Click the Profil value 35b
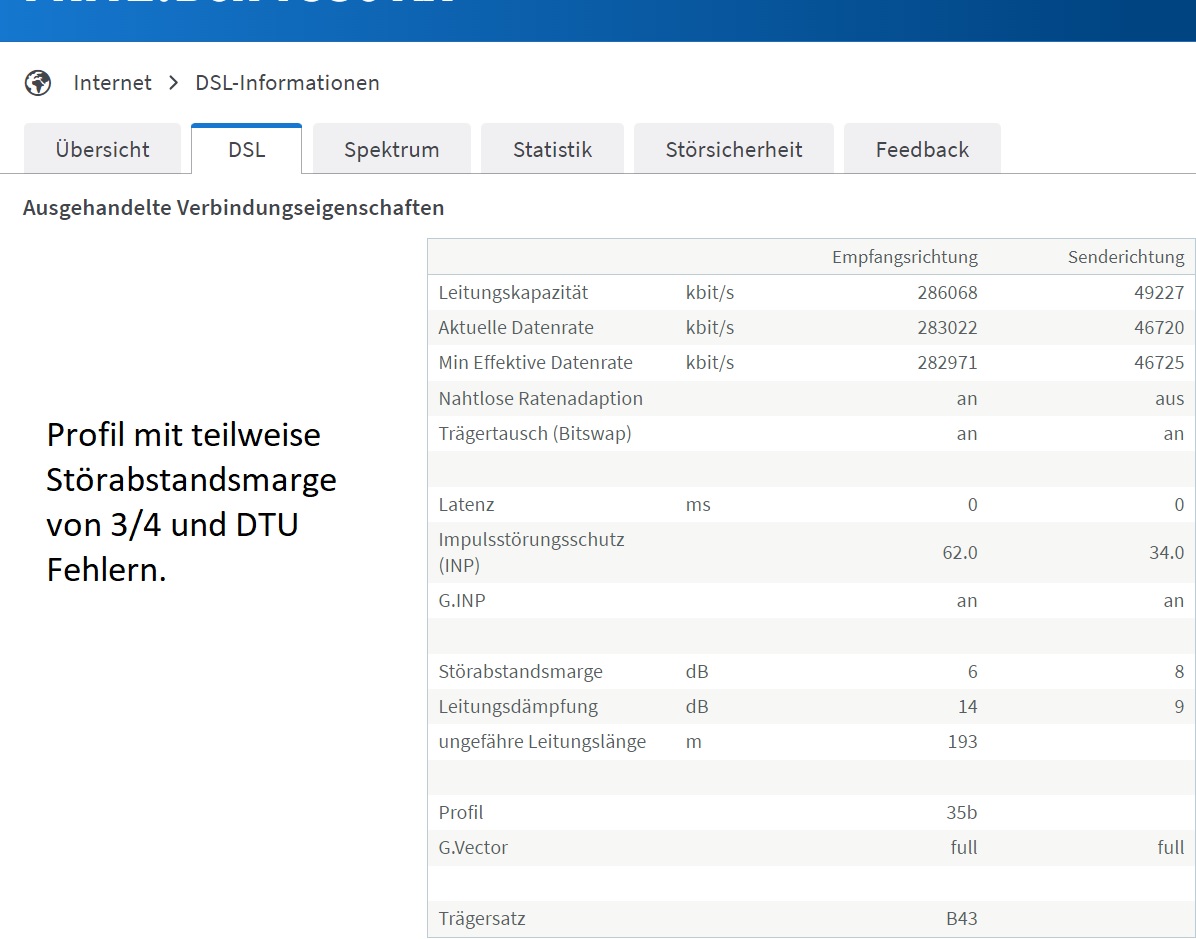Screen dimensions: 1196x939 (x=961, y=812)
